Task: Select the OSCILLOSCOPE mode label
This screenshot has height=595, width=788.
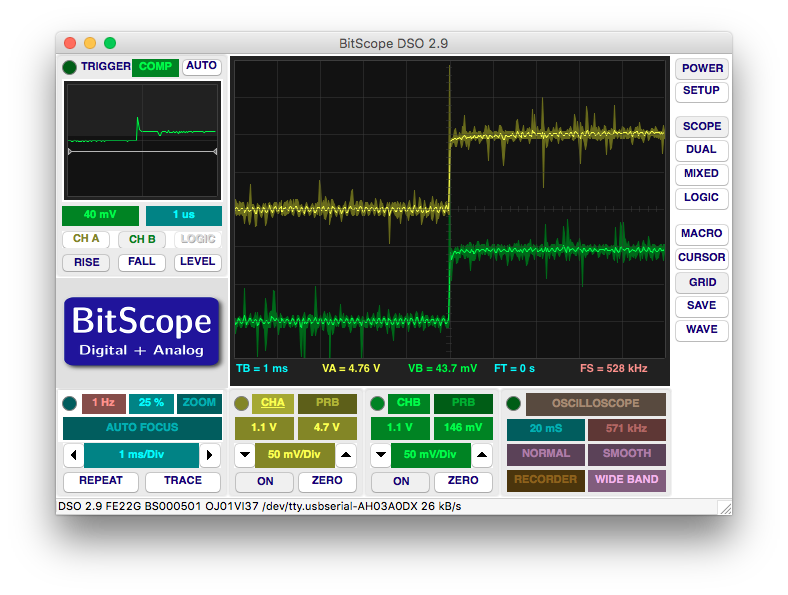Action: point(596,404)
